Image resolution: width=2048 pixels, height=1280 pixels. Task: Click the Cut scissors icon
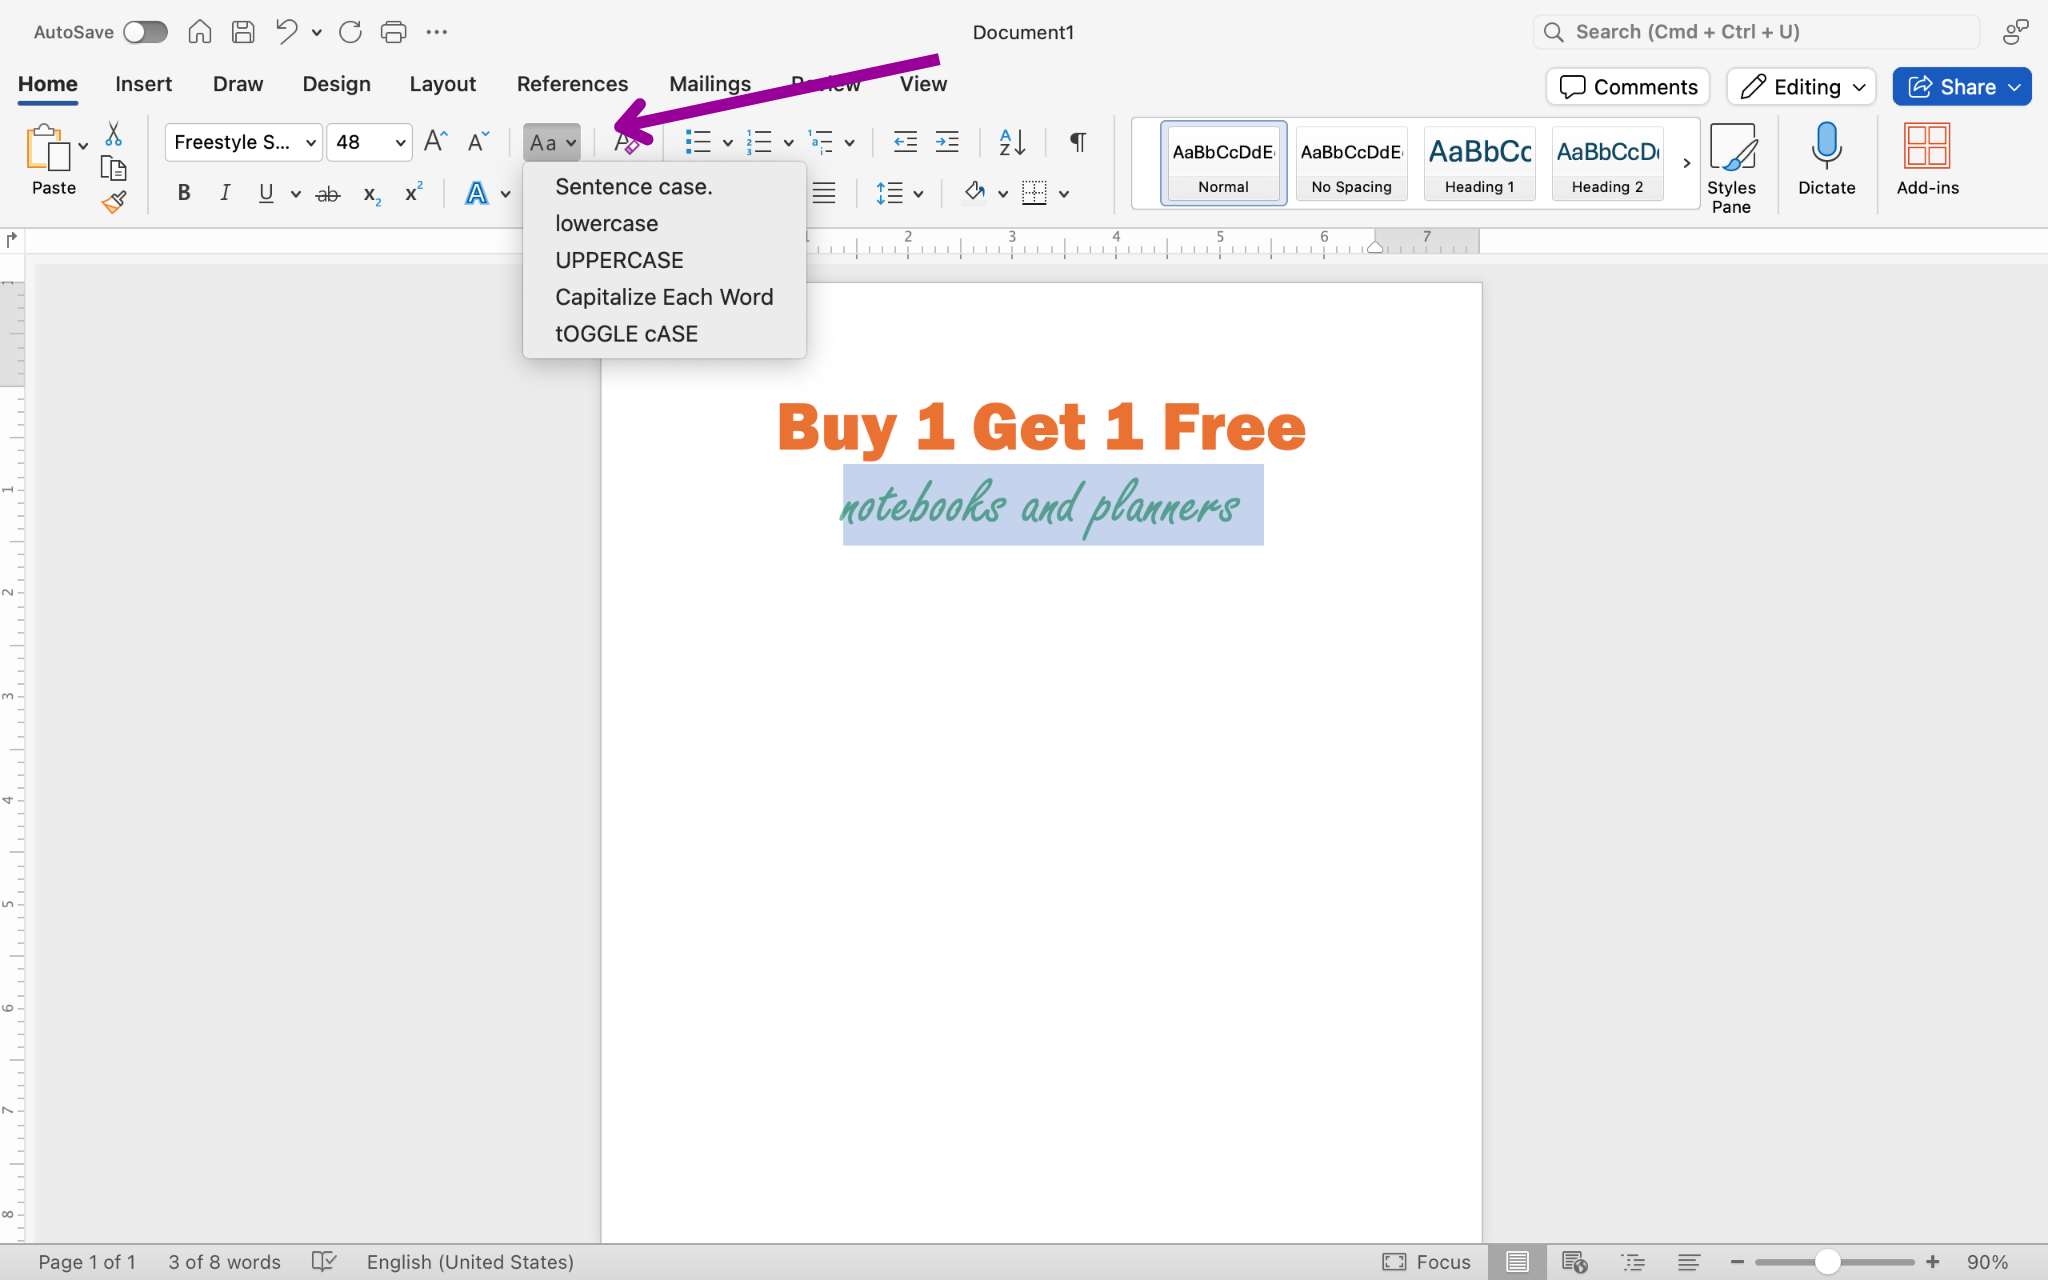point(113,133)
